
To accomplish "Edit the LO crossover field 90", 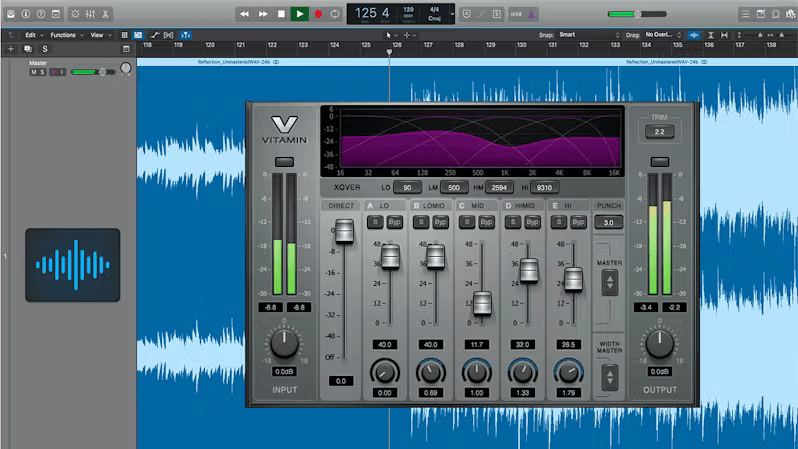I will point(407,188).
